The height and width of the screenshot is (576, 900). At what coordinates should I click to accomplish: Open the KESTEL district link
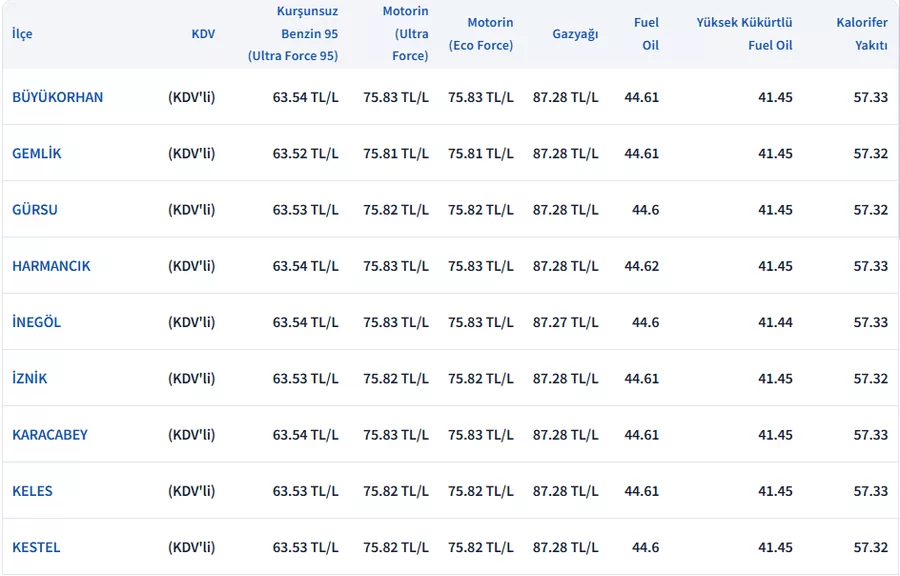pos(36,547)
